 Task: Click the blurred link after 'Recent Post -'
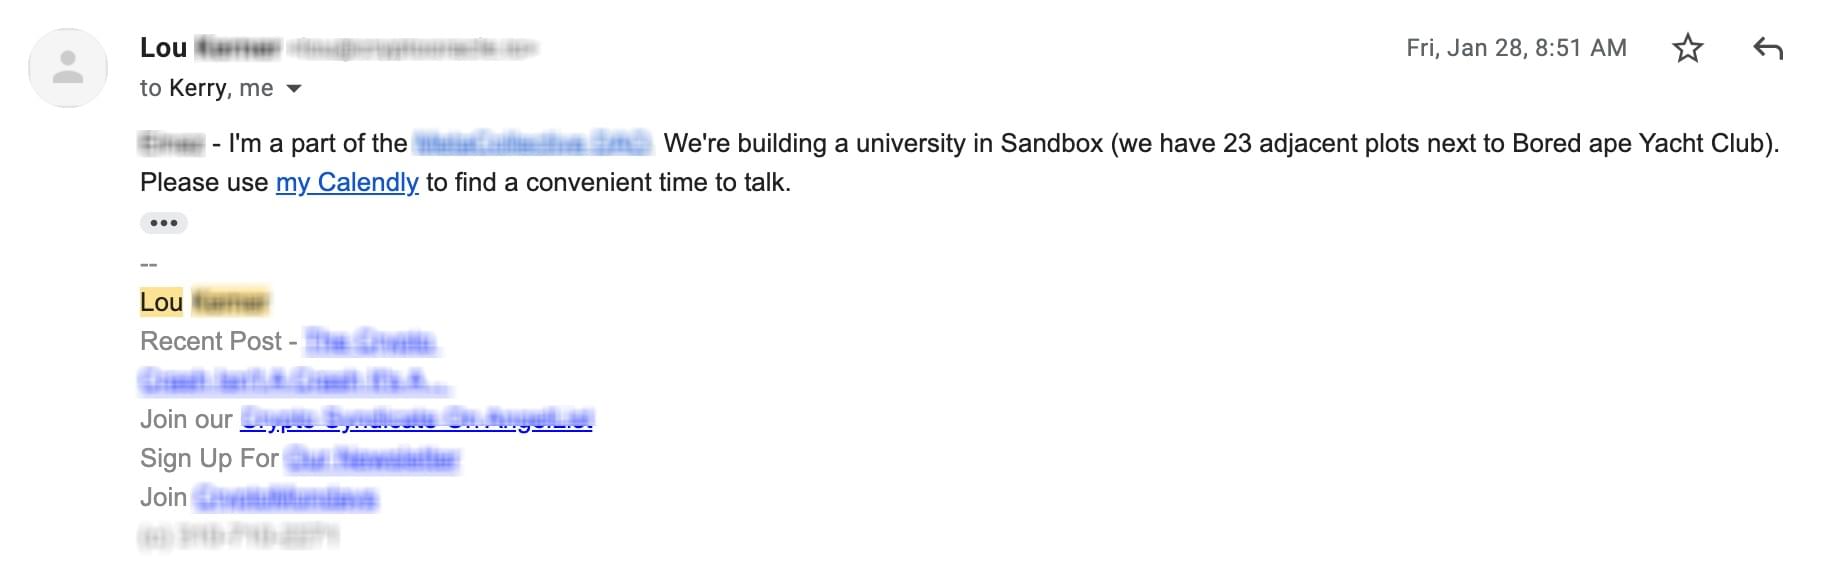tap(371, 341)
